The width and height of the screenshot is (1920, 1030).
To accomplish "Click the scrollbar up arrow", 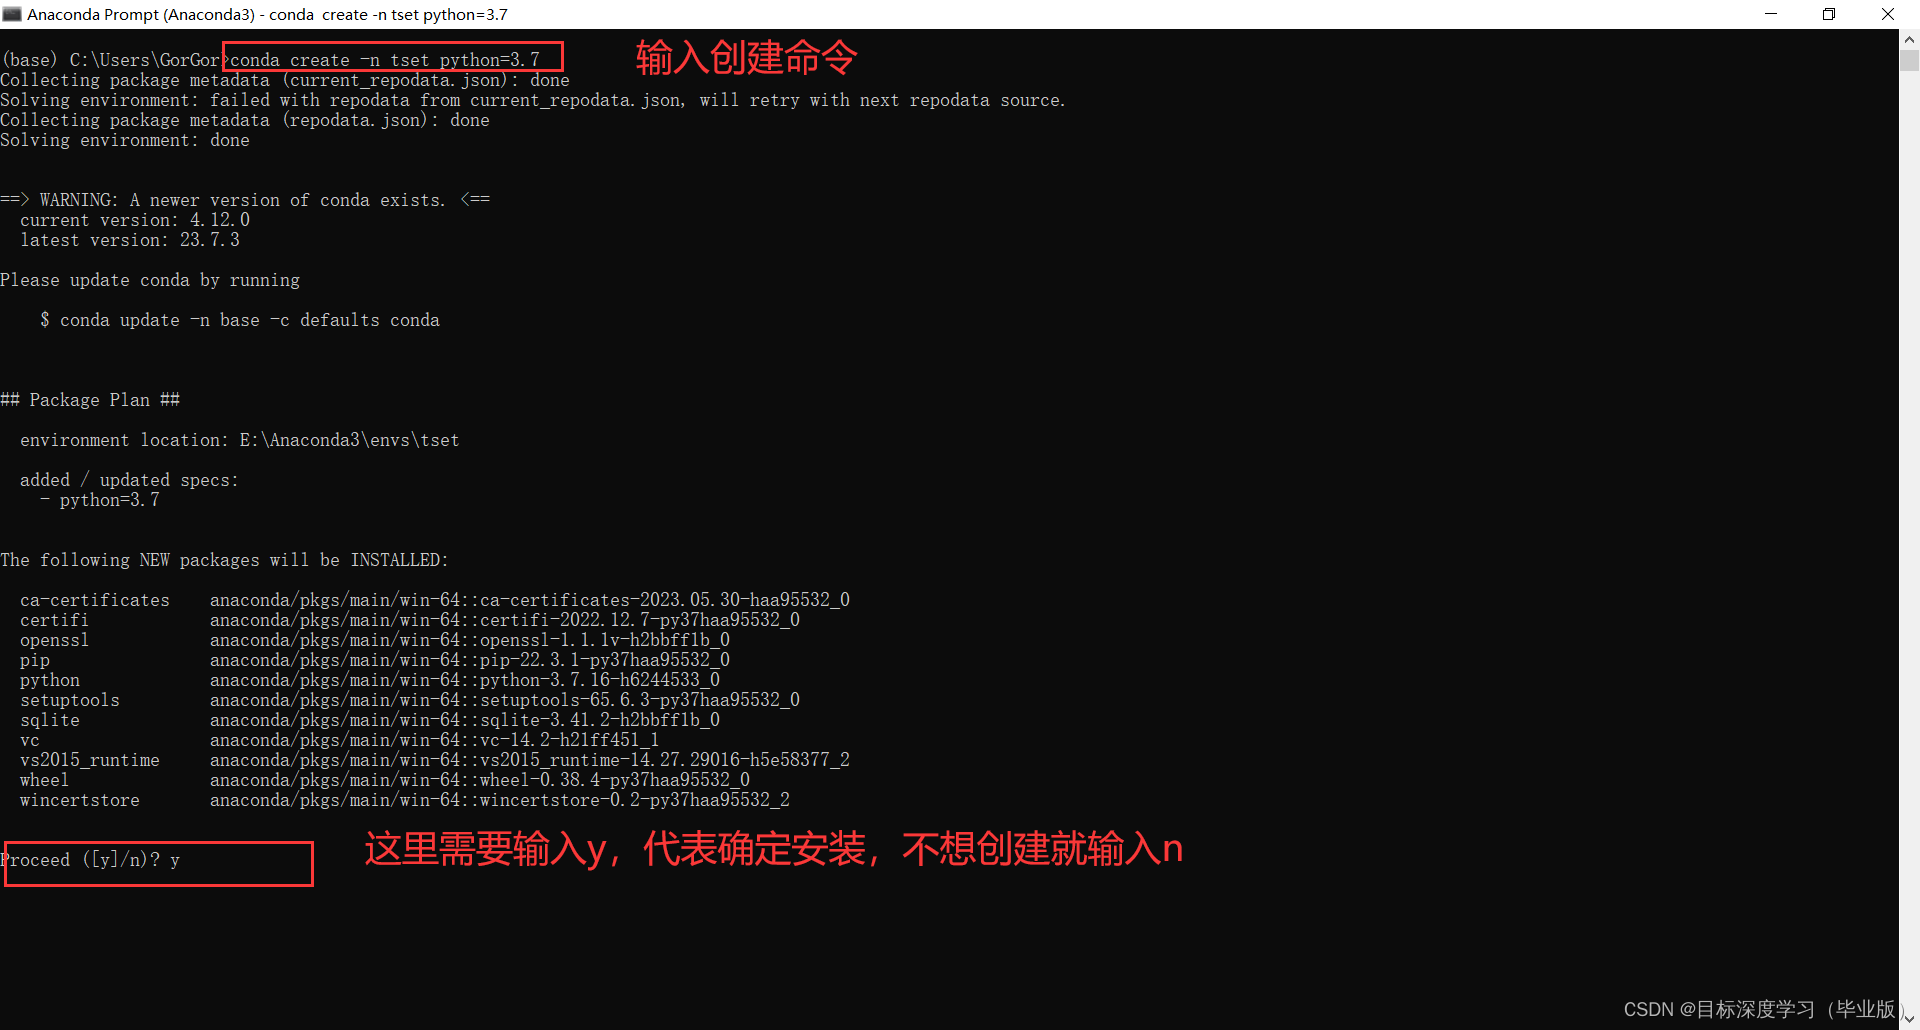I will [x=1909, y=40].
